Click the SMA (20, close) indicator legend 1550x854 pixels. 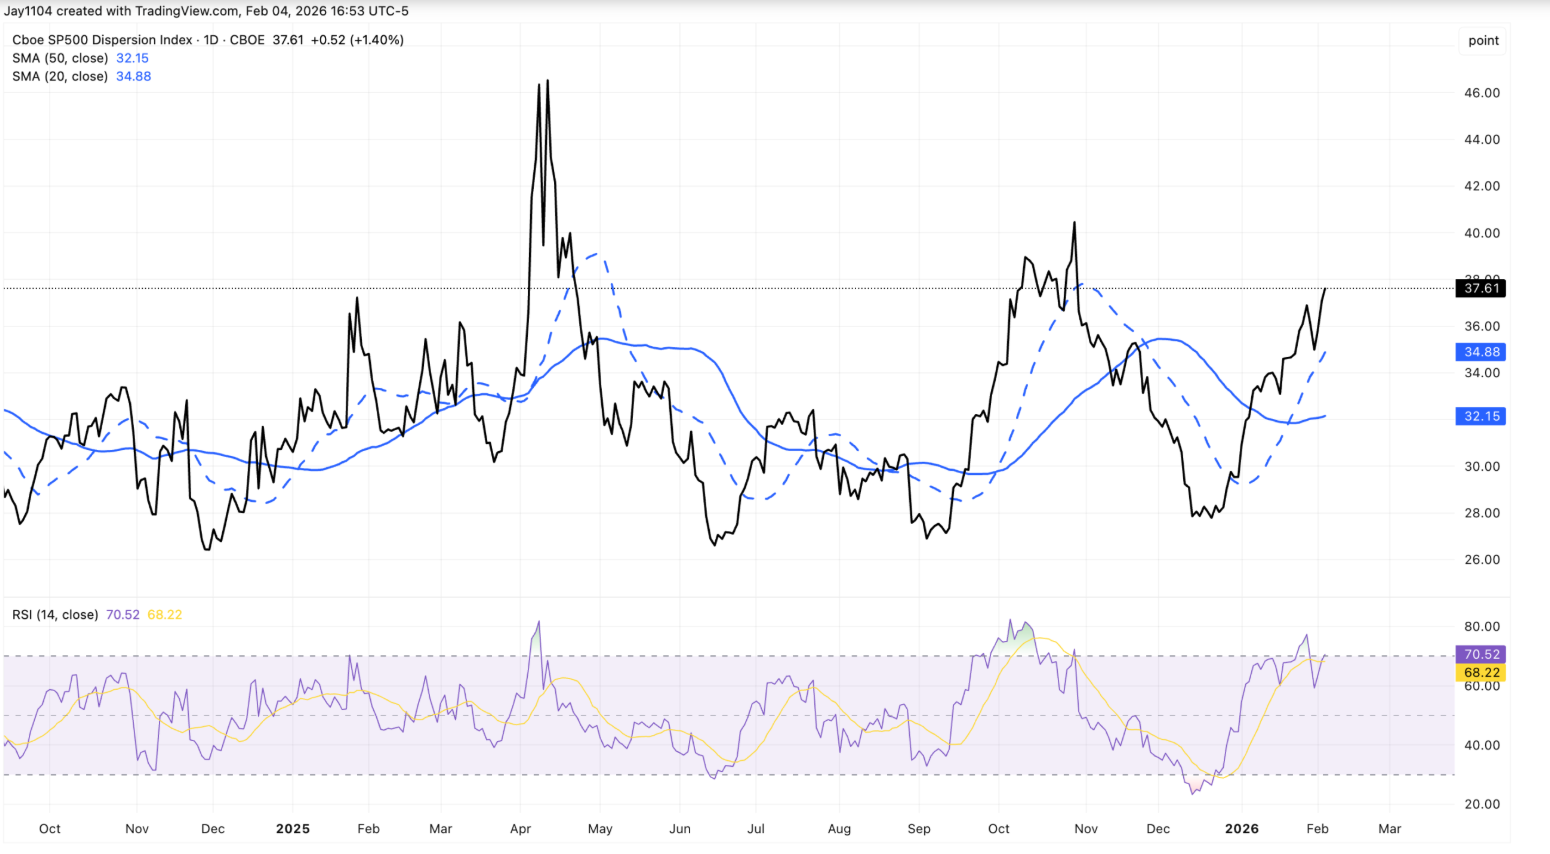click(60, 76)
